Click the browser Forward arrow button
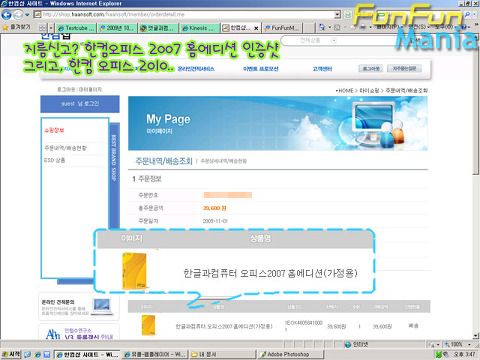The width and height of the screenshot is (480, 360). click(x=18, y=15)
